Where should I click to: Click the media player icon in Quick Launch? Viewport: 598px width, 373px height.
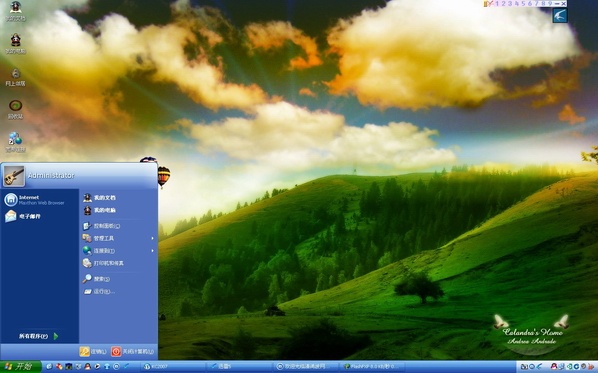coord(97,366)
